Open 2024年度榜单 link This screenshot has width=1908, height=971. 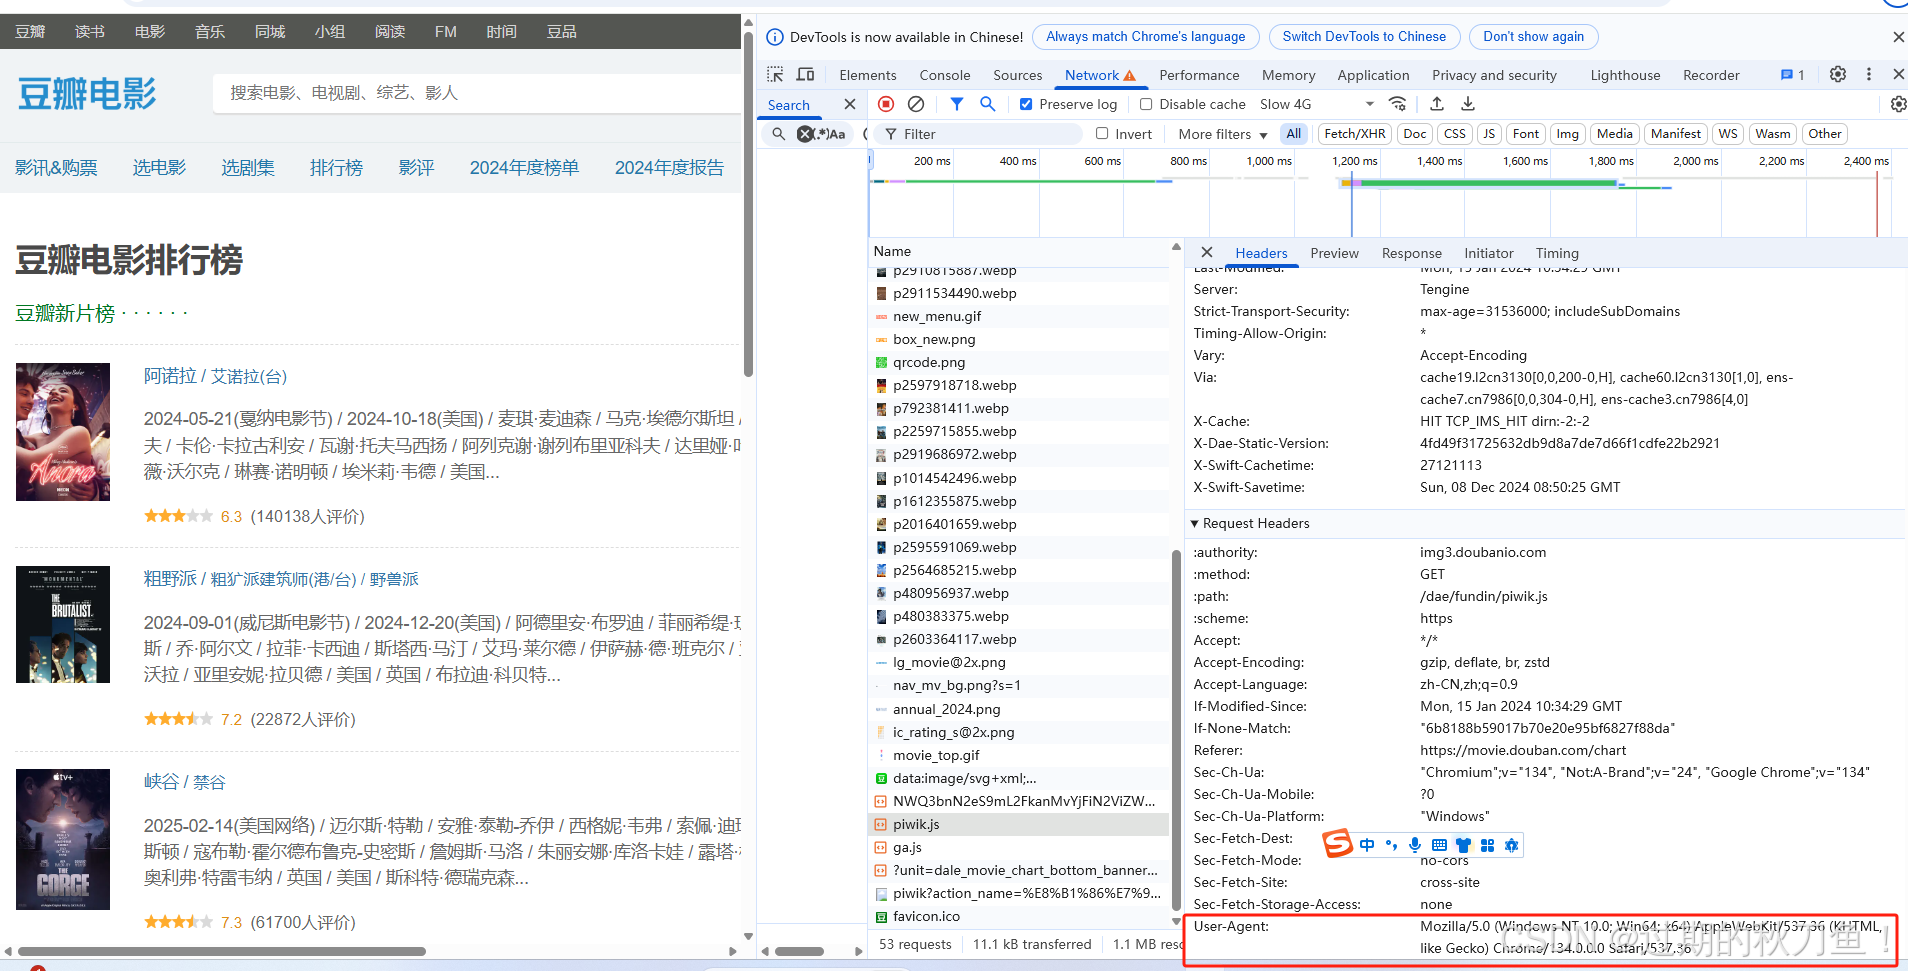tap(524, 168)
